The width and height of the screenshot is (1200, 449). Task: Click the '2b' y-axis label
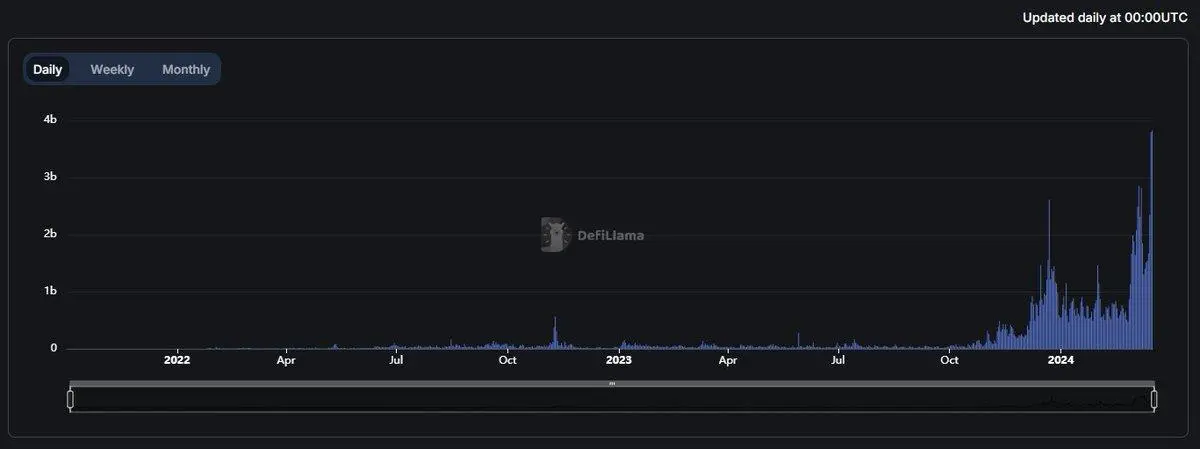(50, 234)
